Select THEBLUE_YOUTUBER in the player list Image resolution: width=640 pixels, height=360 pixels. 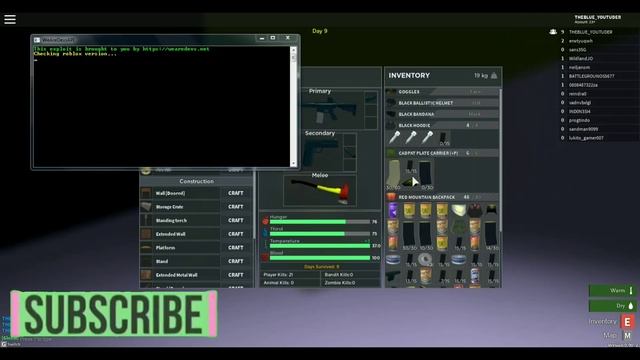(590, 32)
